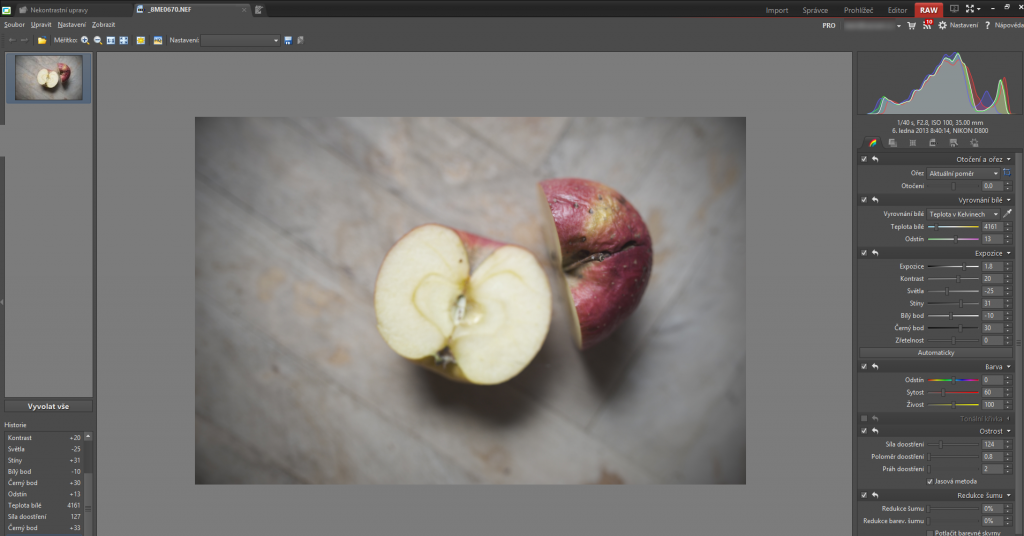Uncheck the Jasová metoda checkbox
The width and height of the screenshot is (1024, 536).
(930, 481)
